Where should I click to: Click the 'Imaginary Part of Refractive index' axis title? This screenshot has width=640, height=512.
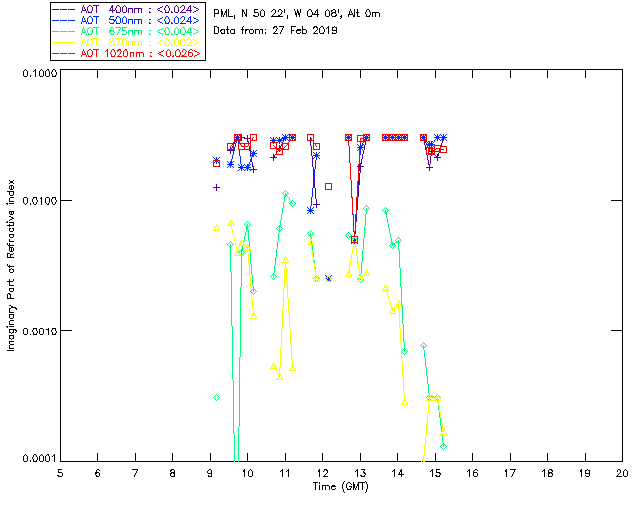pyautogui.click(x=11, y=265)
